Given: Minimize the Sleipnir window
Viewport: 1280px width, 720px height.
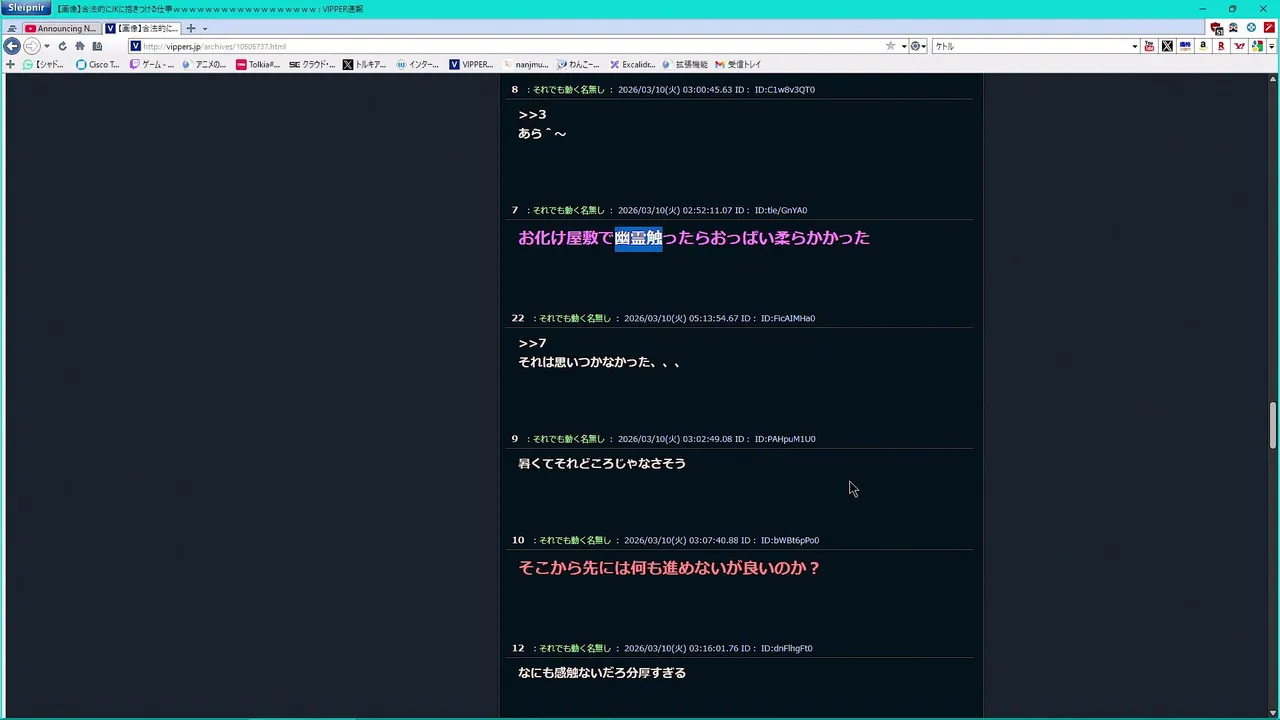Looking at the screenshot, I should [1203, 8].
